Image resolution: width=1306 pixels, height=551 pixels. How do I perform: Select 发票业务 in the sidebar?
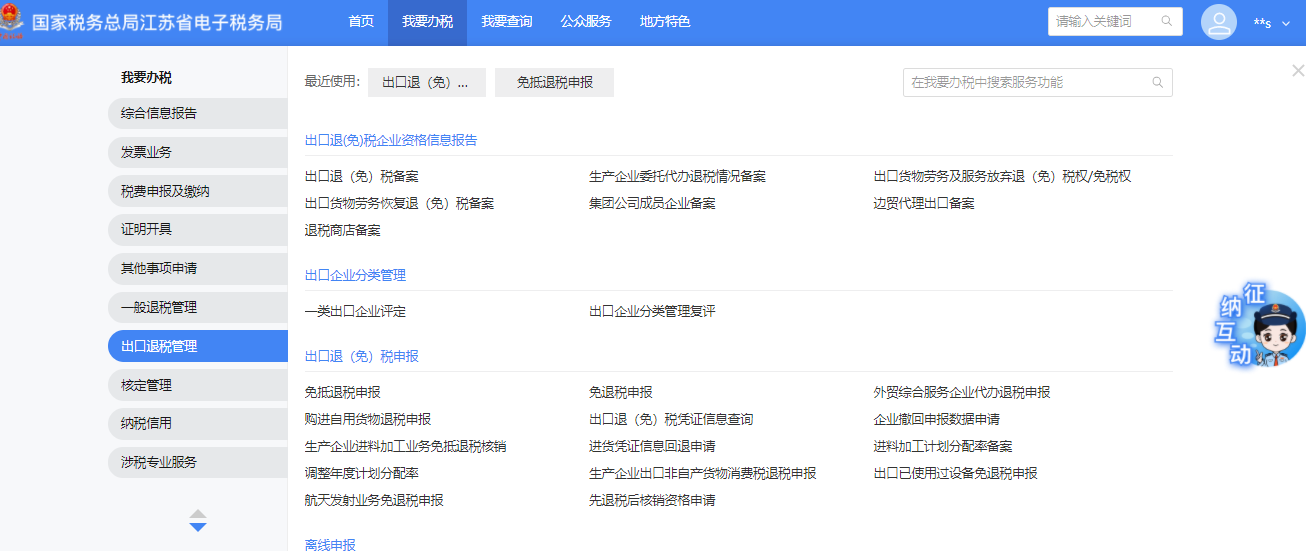pyautogui.click(x=146, y=152)
